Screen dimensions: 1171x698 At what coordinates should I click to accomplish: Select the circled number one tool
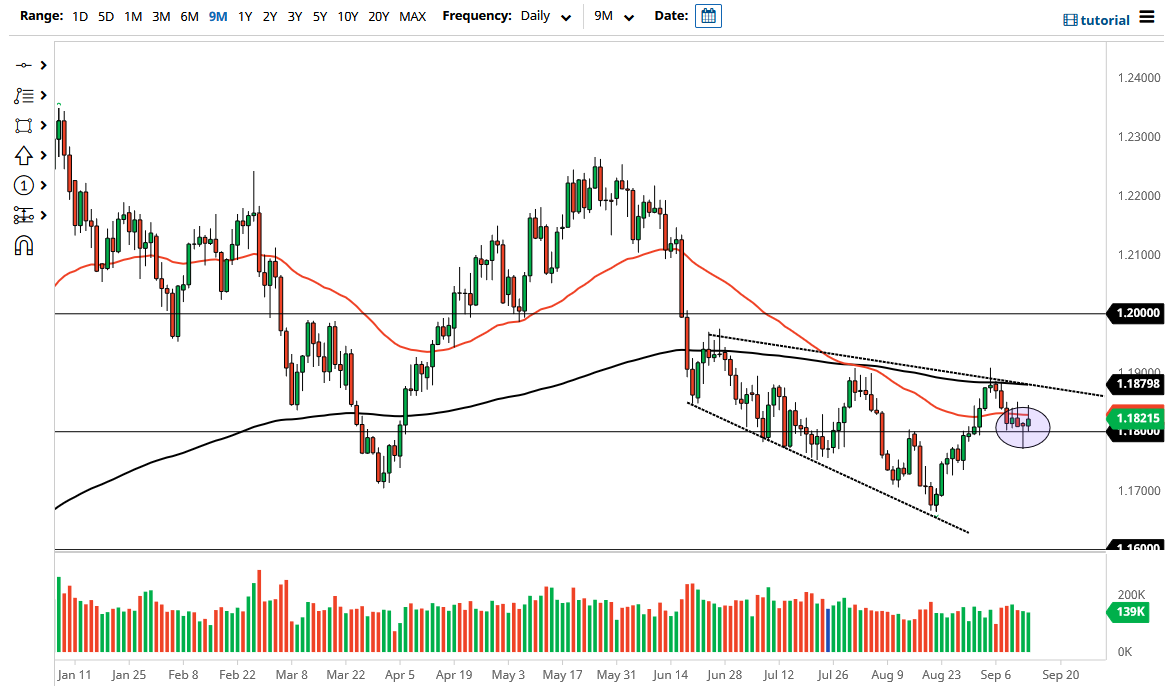(x=24, y=185)
